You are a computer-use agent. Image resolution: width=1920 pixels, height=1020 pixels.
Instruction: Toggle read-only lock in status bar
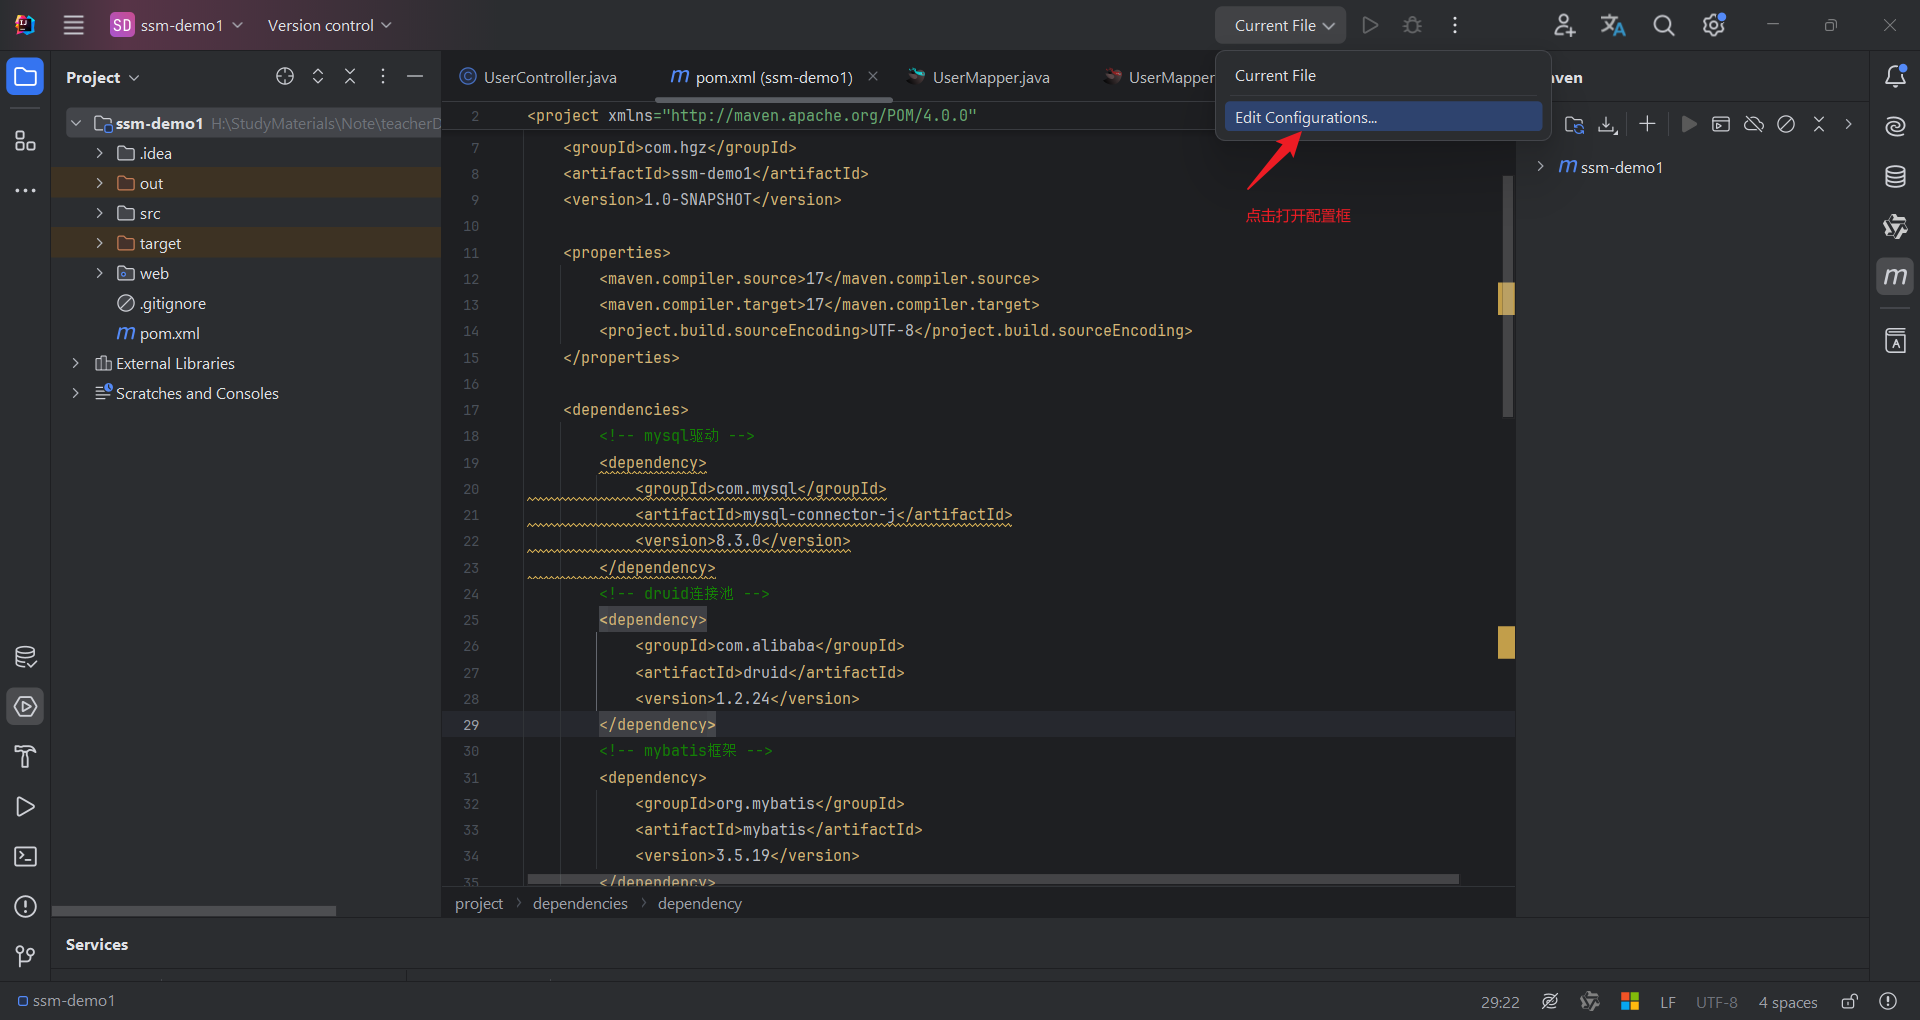pyautogui.click(x=1850, y=1001)
